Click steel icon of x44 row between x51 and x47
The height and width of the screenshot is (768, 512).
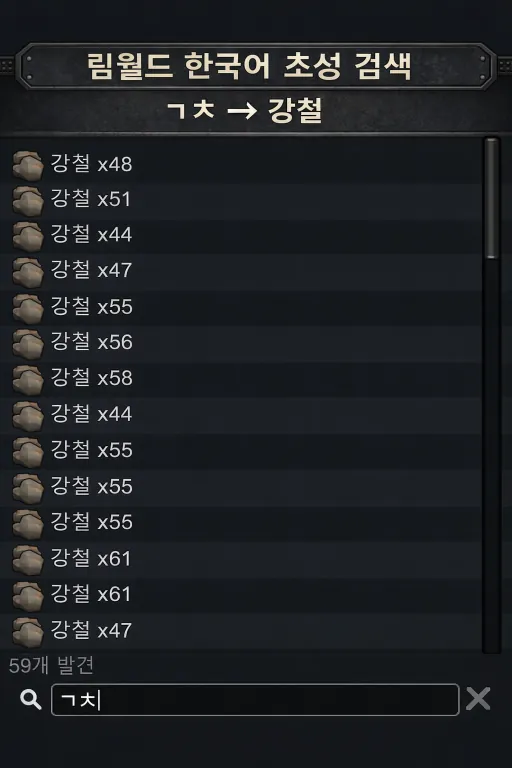tap(27, 237)
